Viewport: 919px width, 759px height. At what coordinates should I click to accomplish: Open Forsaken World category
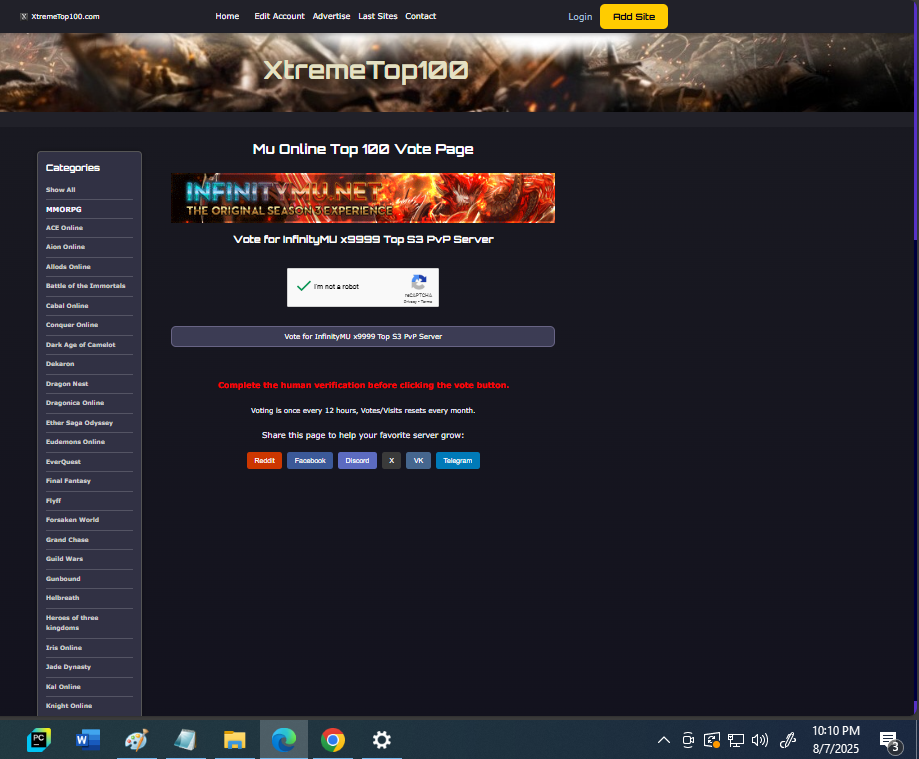tap(72, 520)
